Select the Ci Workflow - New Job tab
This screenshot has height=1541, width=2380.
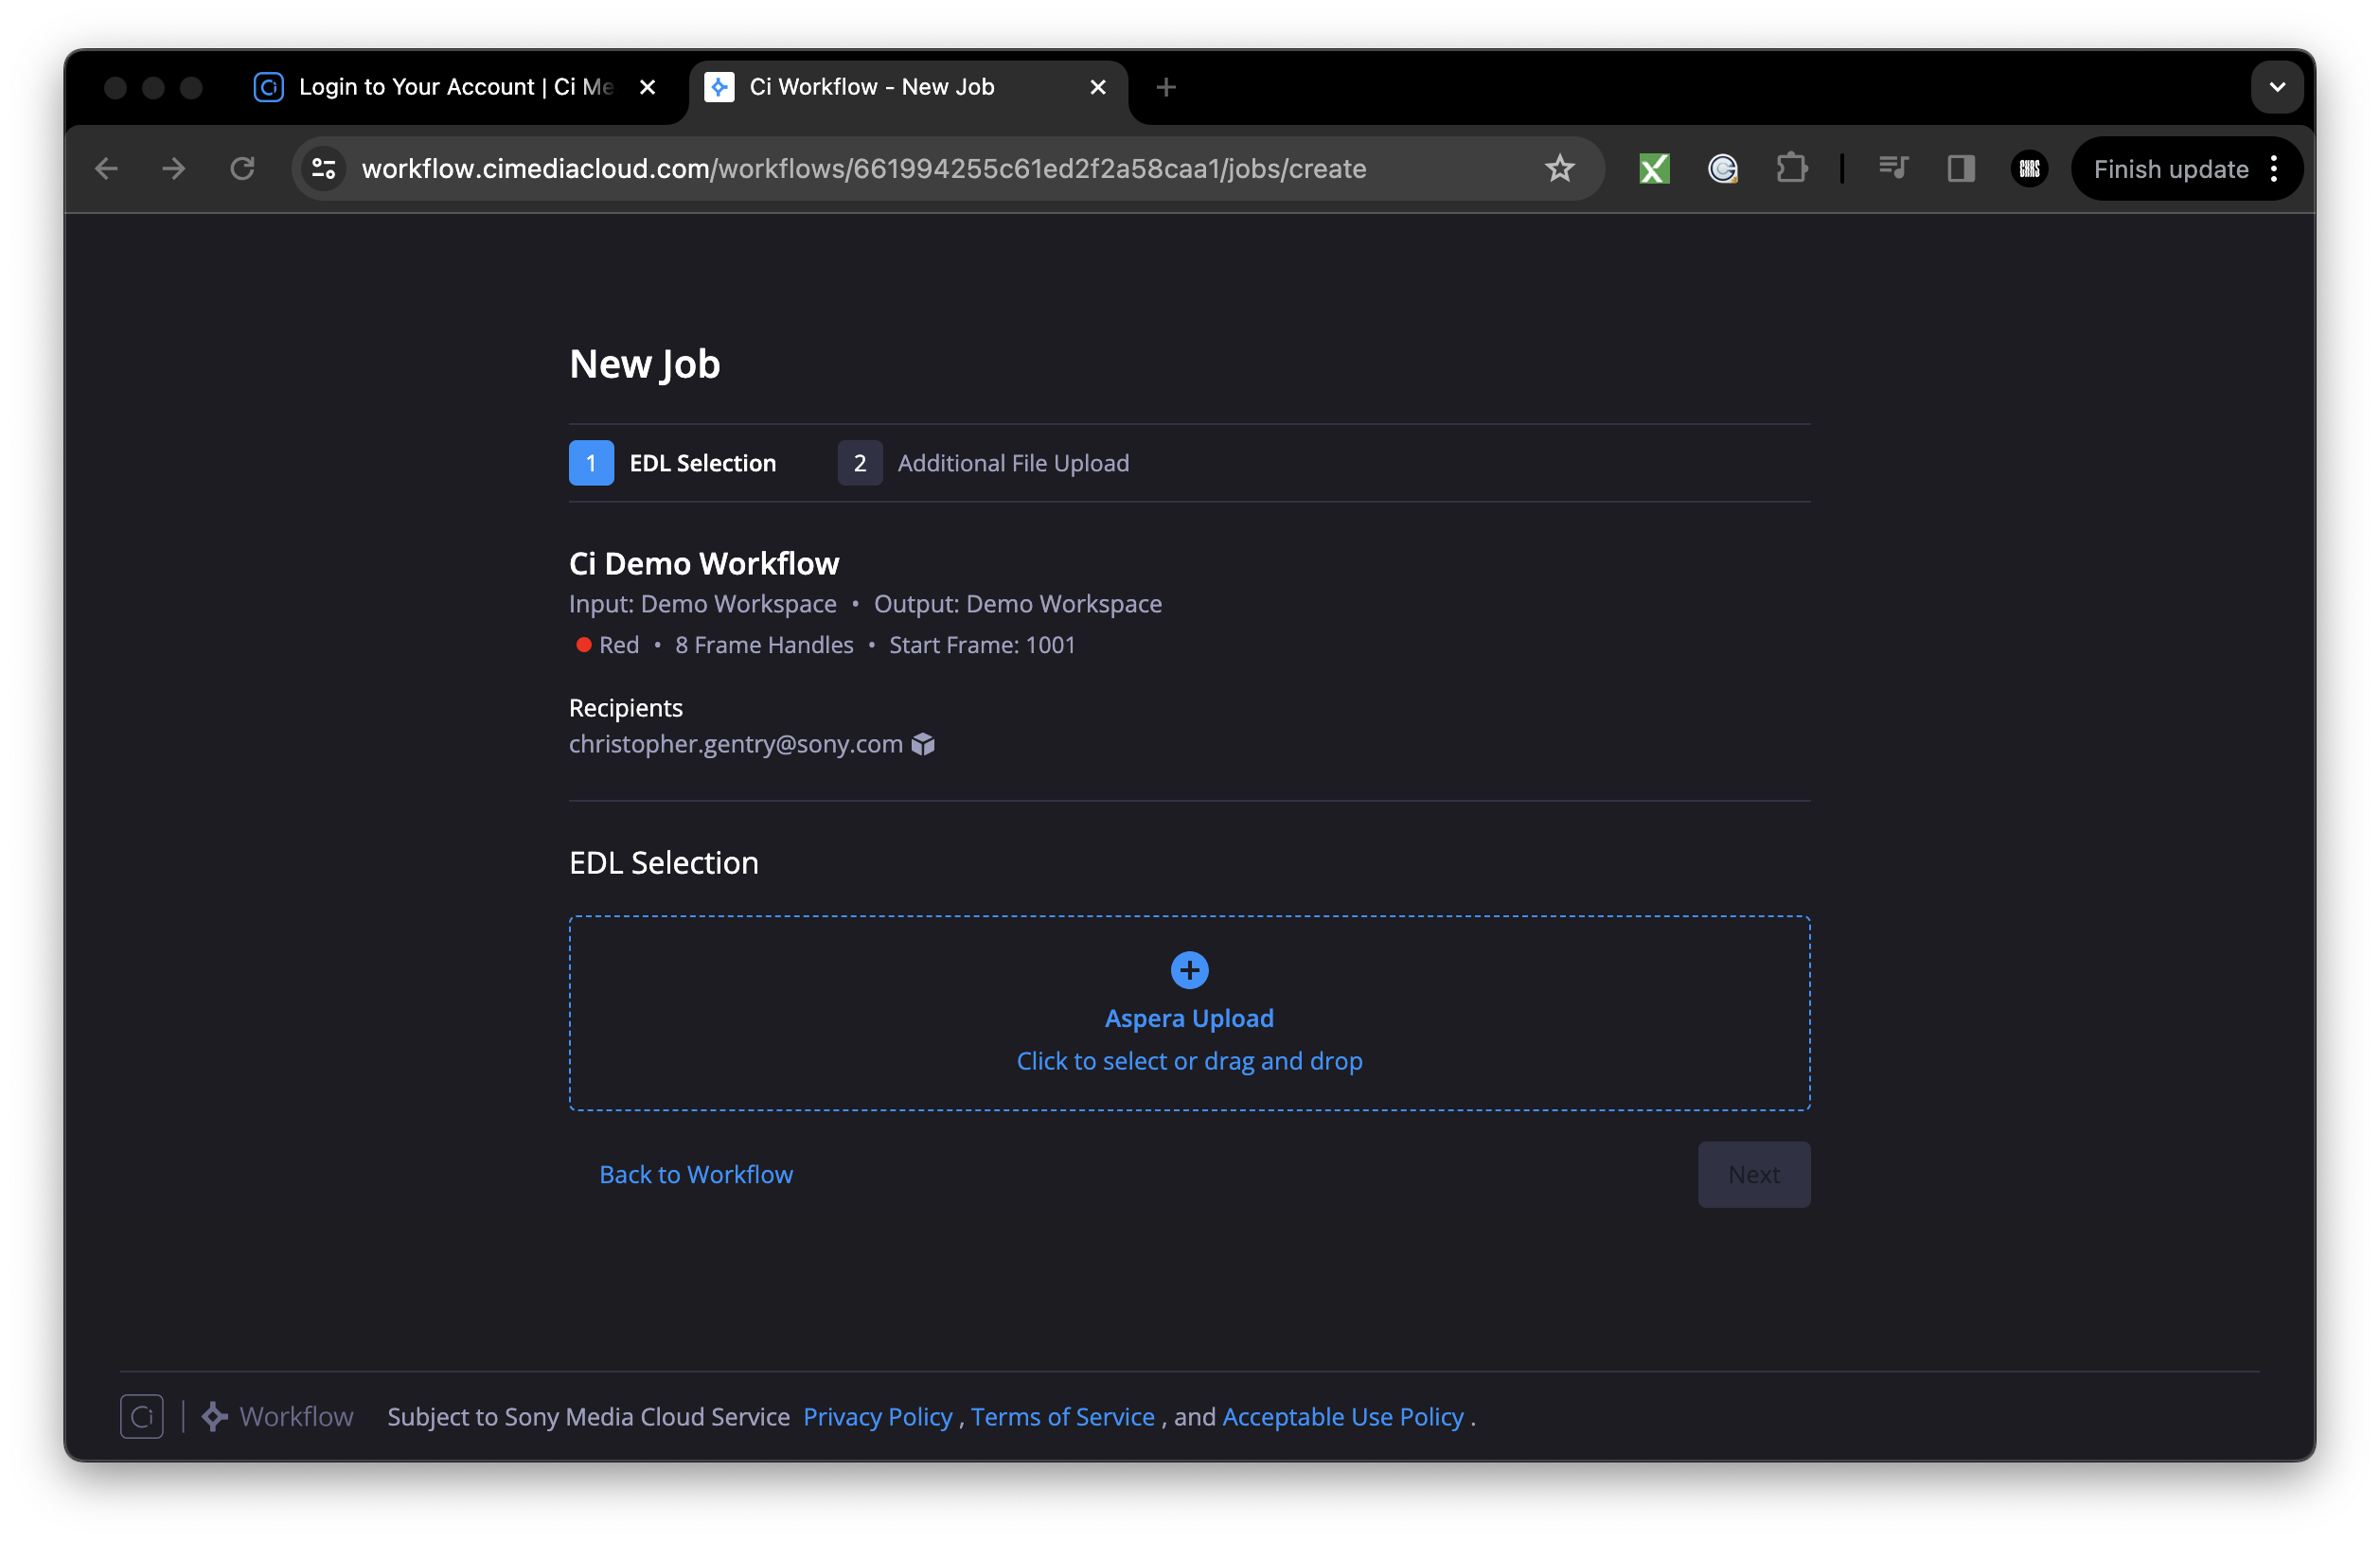click(x=908, y=87)
